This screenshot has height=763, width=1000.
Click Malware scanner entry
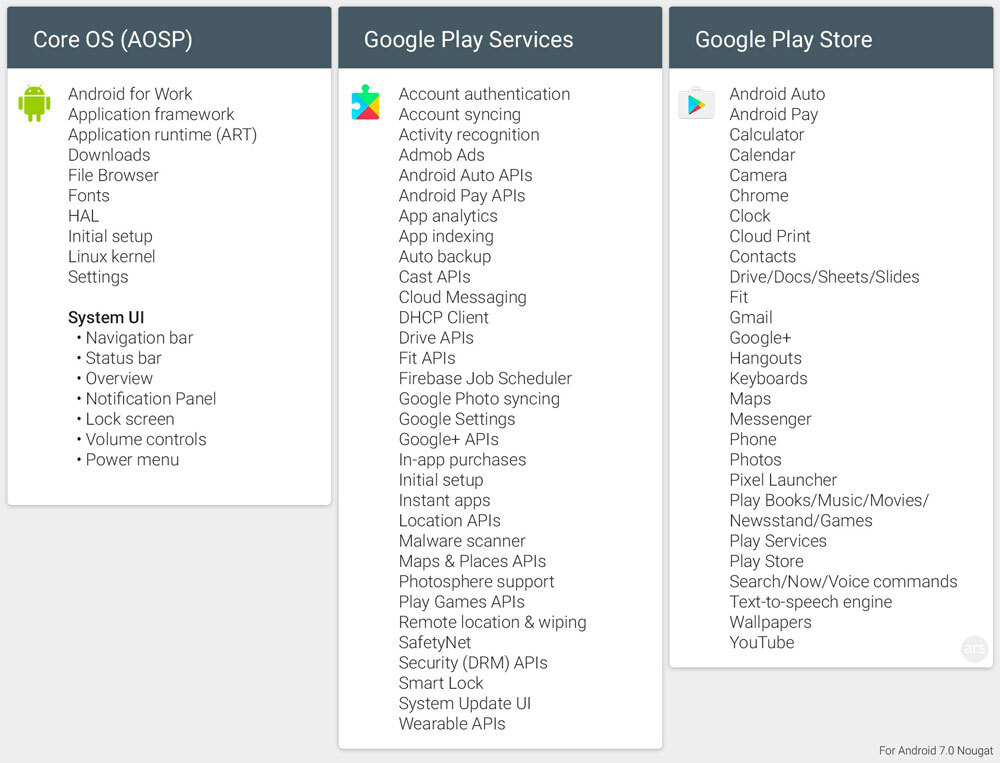[x=462, y=541]
